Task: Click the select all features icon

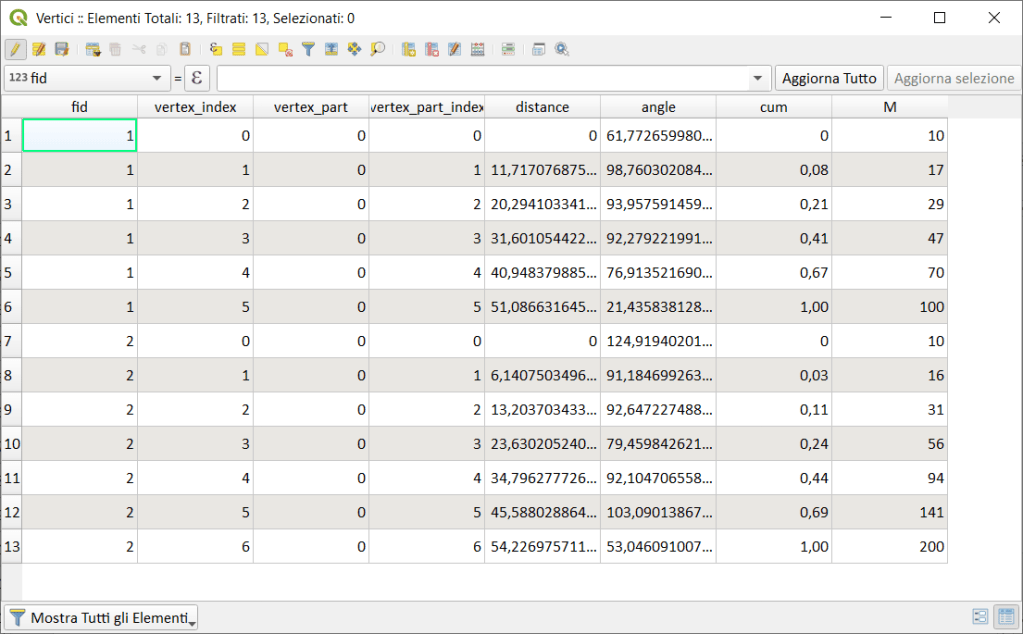Action: click(x=239, y=49)
